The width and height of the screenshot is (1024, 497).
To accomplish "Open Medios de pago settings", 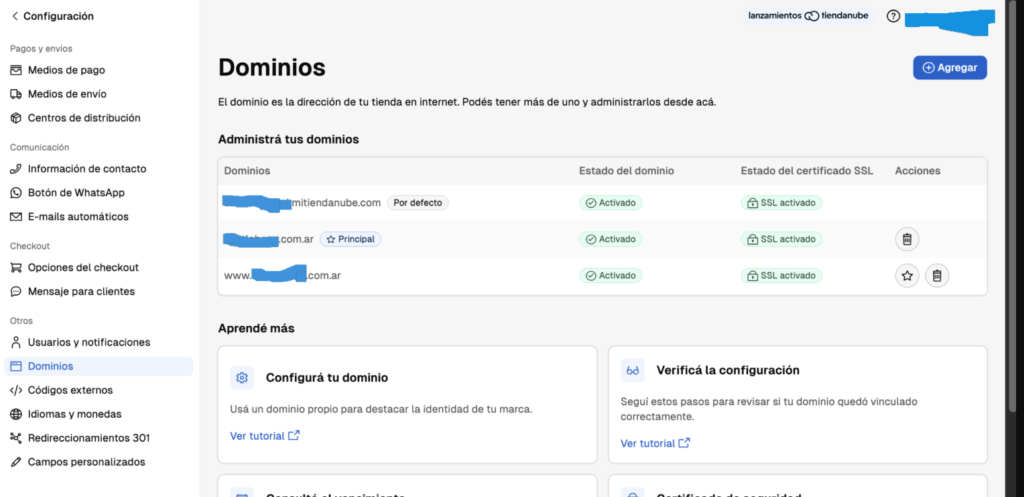I will click(66, 70).
